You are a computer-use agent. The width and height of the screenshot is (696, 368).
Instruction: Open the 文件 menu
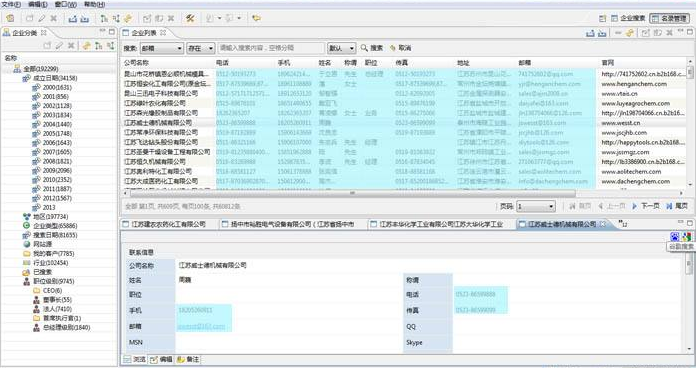coord(11,4)
